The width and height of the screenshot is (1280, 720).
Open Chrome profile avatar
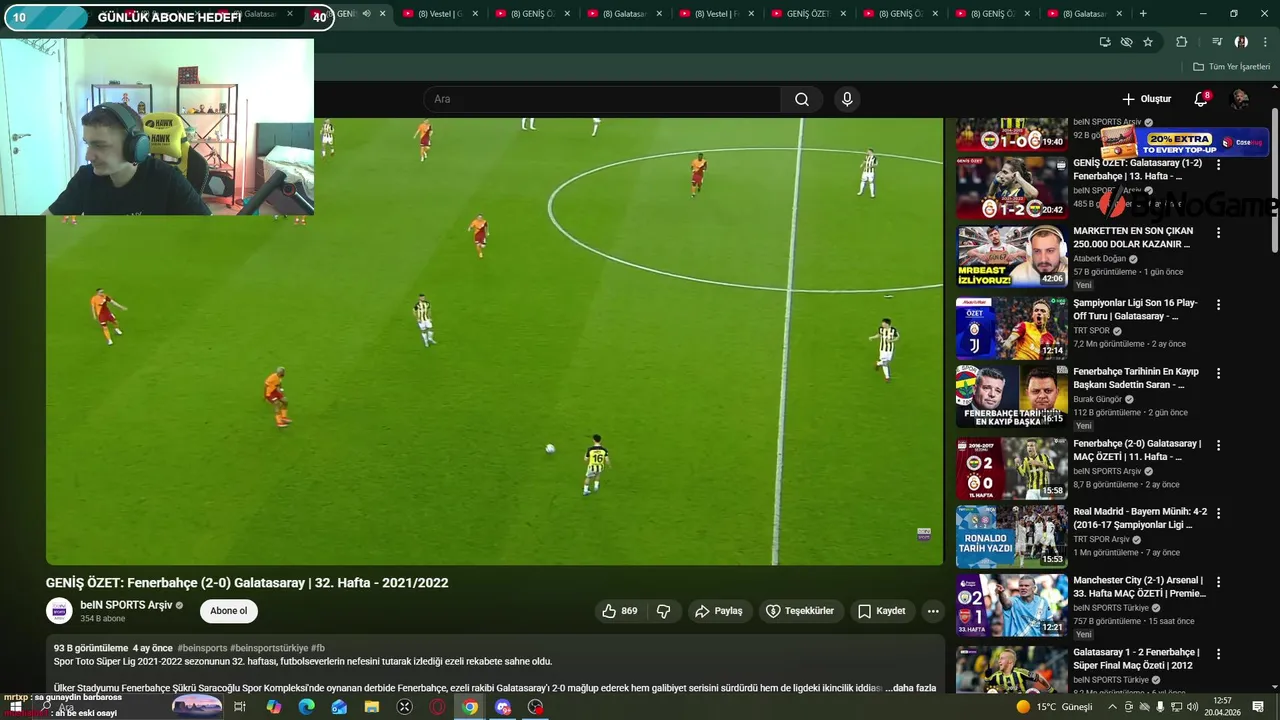[1241, 42]
